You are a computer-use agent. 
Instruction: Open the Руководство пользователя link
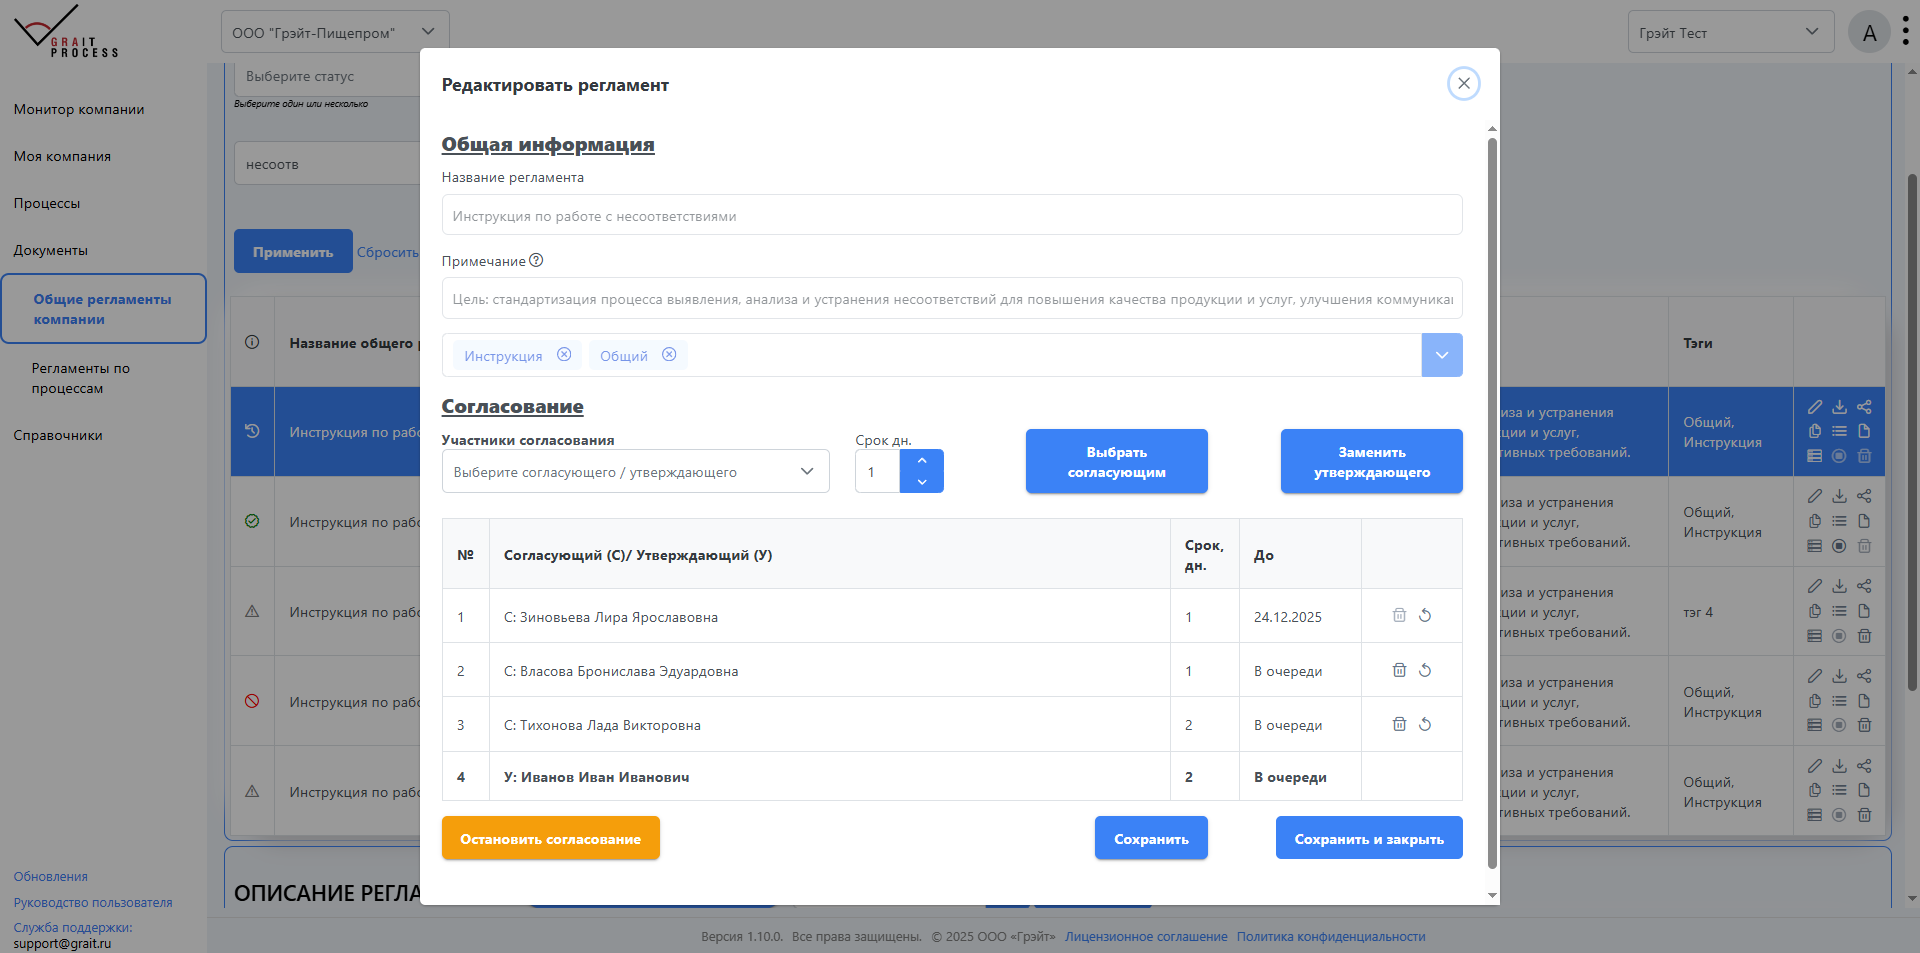[x=92, y=902]
